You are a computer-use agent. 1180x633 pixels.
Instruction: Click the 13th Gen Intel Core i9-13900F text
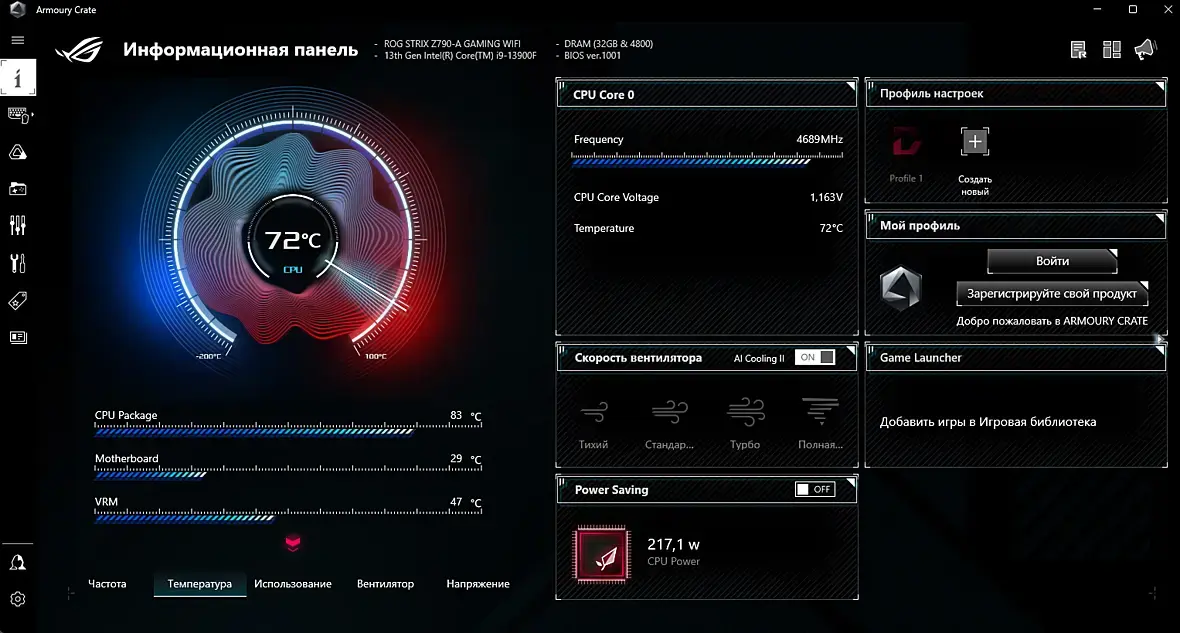click(460, 56)
